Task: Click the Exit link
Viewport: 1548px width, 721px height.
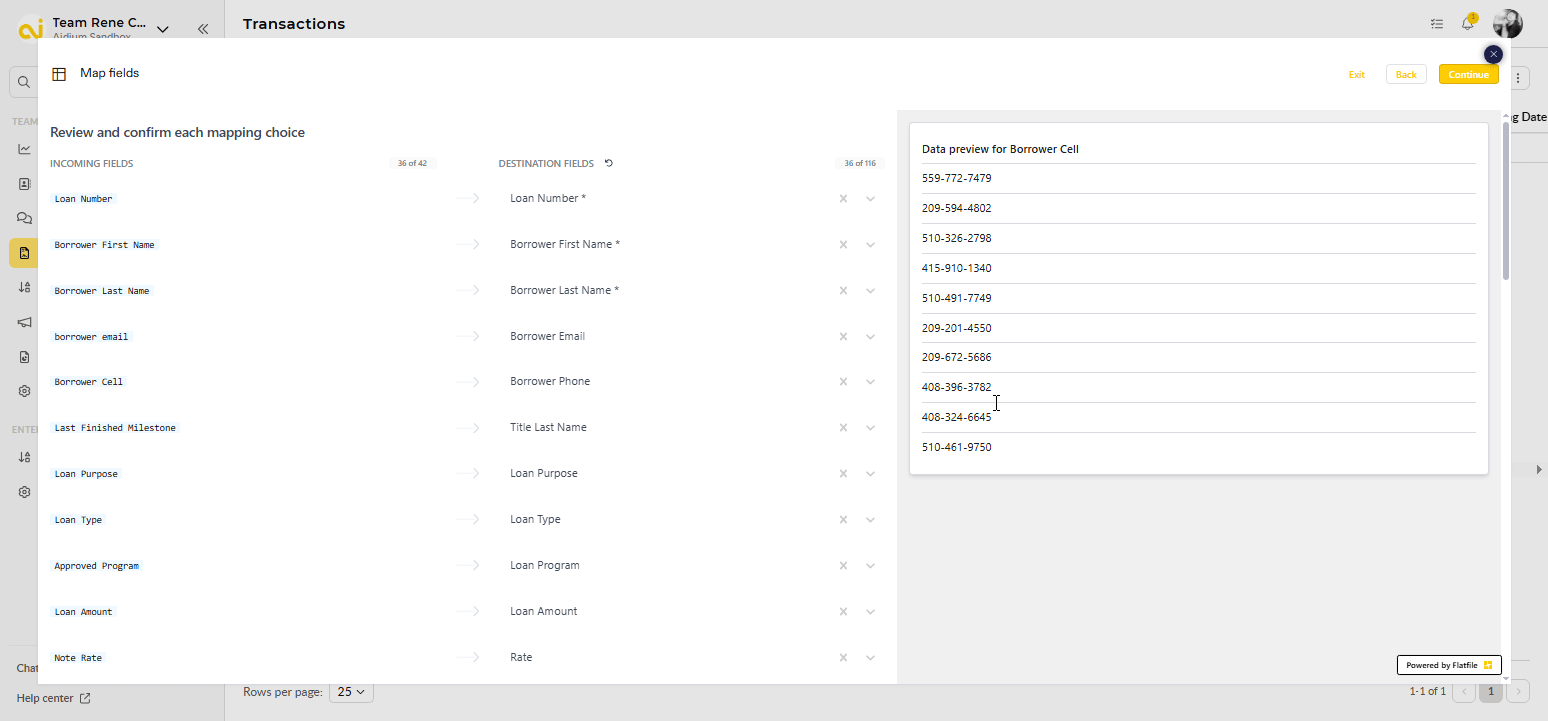Action: tap(1356, 75)
